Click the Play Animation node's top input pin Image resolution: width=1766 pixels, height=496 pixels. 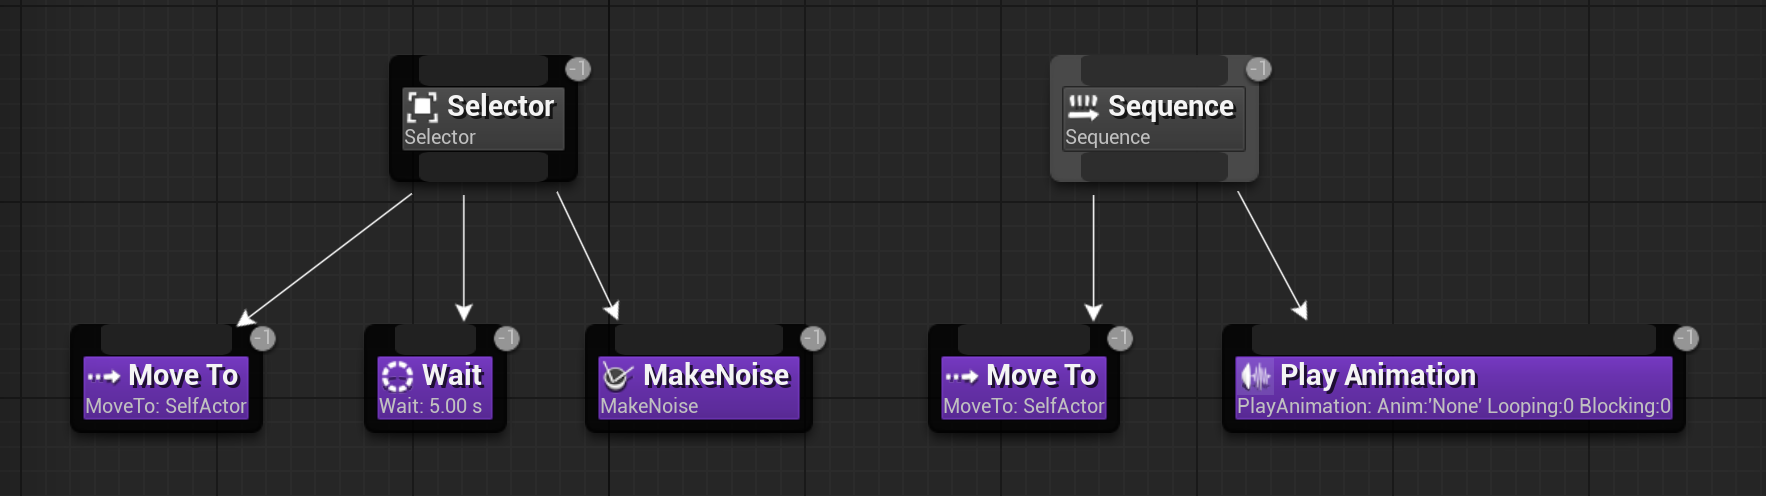tap(1454, 339)
